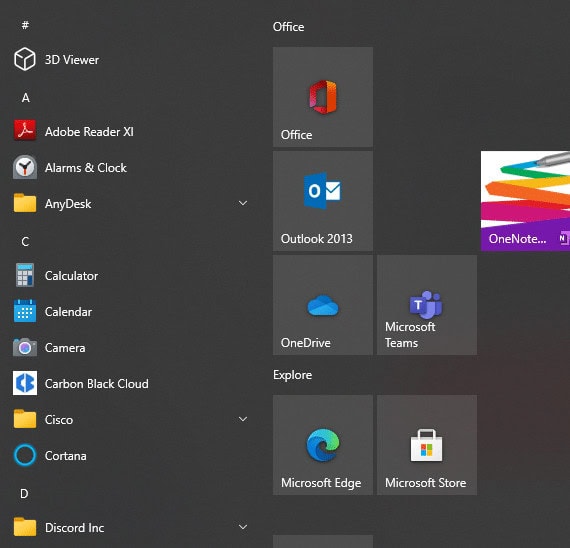Viewport: 570px width, 548px height.
Task: Click the Adobe Reader XI text label
Action: [89, 132]
